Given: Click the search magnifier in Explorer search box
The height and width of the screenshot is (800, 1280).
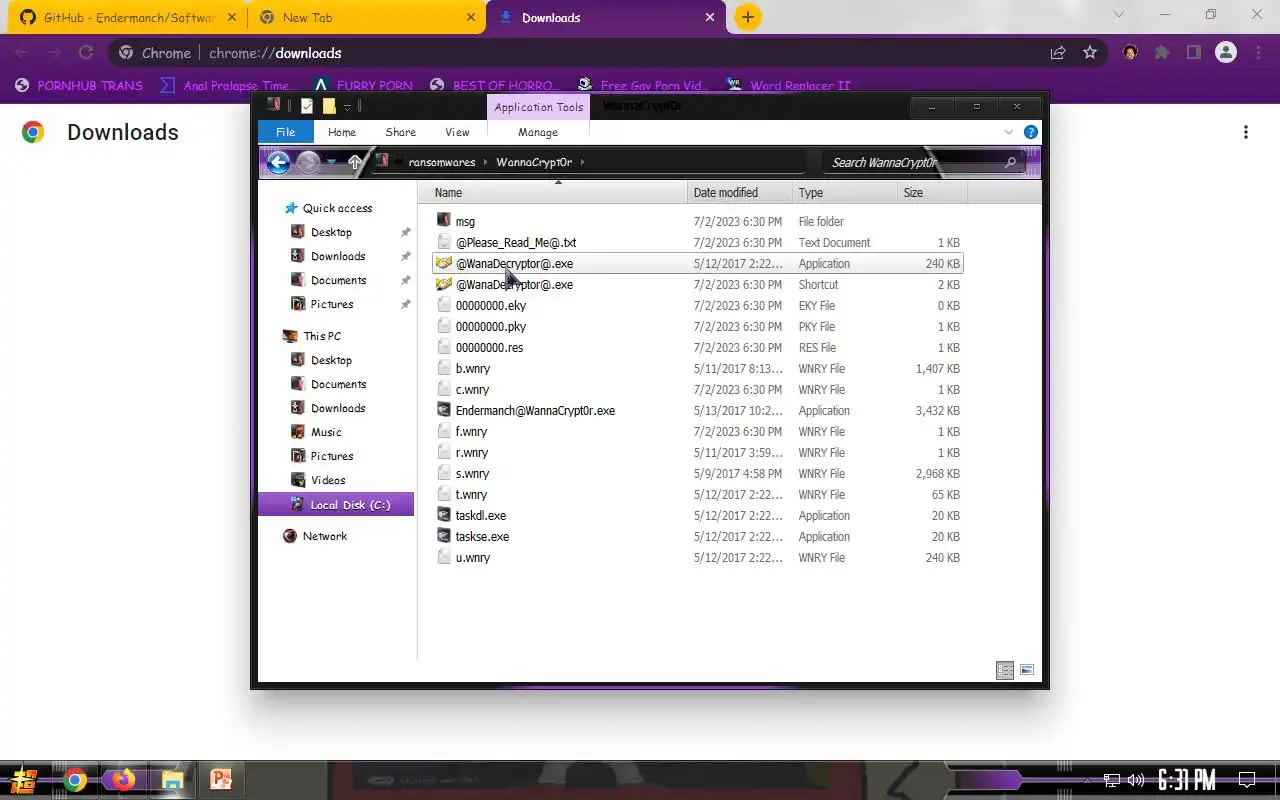Looking at the screenshot, I should (1010, 162).
